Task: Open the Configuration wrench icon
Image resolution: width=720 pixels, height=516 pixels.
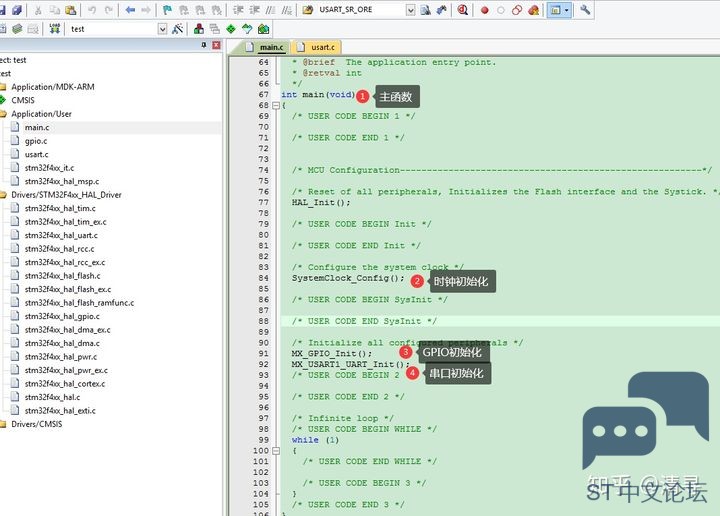Action: [x=585, y=10]
